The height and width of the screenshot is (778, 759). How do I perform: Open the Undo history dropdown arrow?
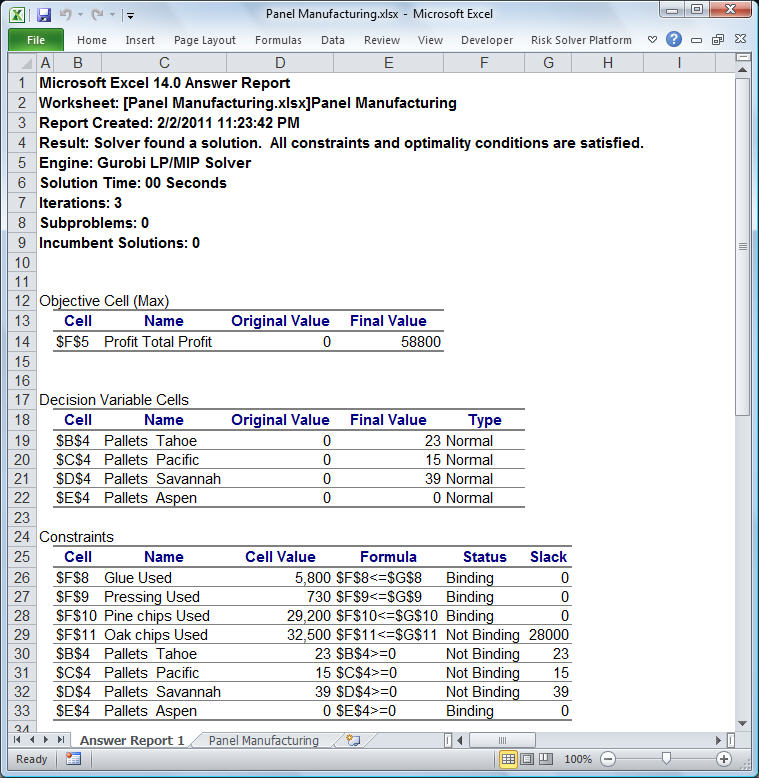[80, 15]
